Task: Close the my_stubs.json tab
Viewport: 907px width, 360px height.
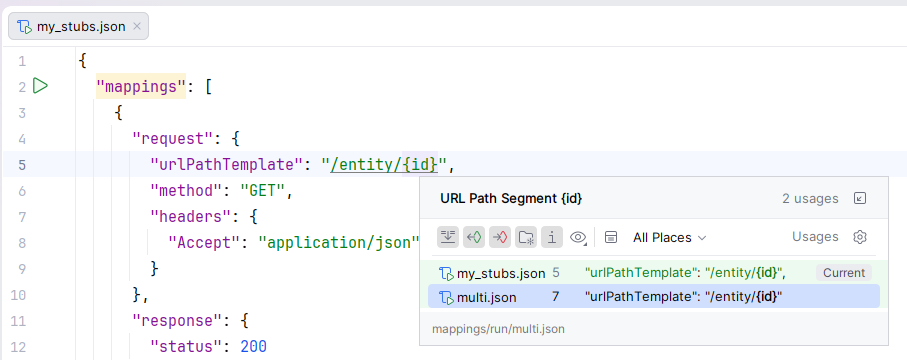Action: tap(137, 26)
